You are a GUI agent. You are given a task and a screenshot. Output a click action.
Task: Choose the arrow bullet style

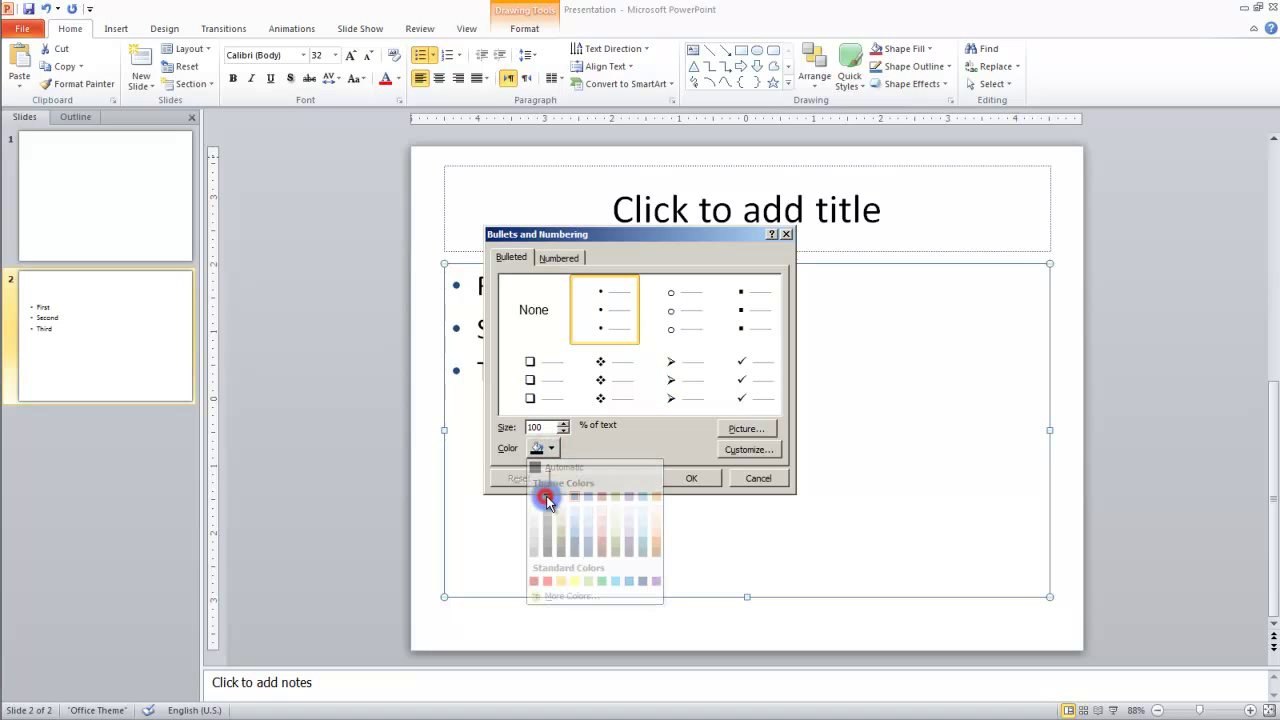coord(685,380)
